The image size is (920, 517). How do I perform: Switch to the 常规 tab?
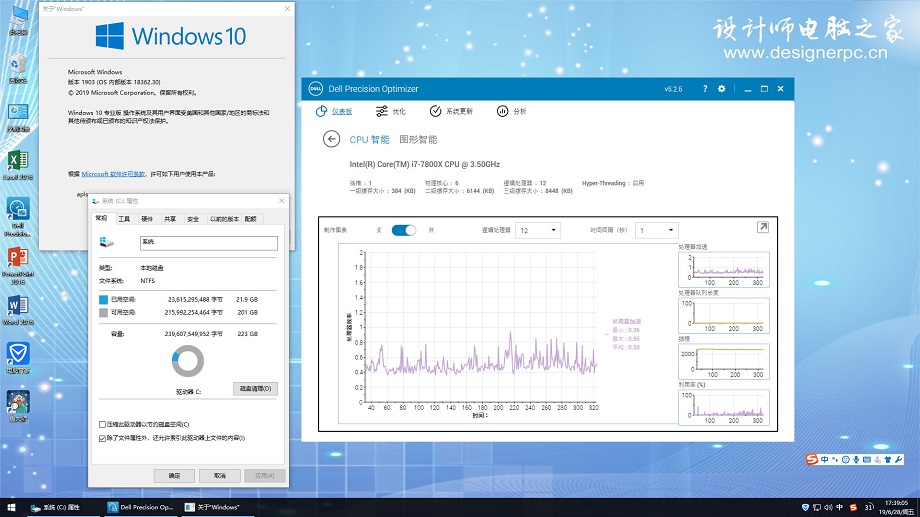click(102, 218)
